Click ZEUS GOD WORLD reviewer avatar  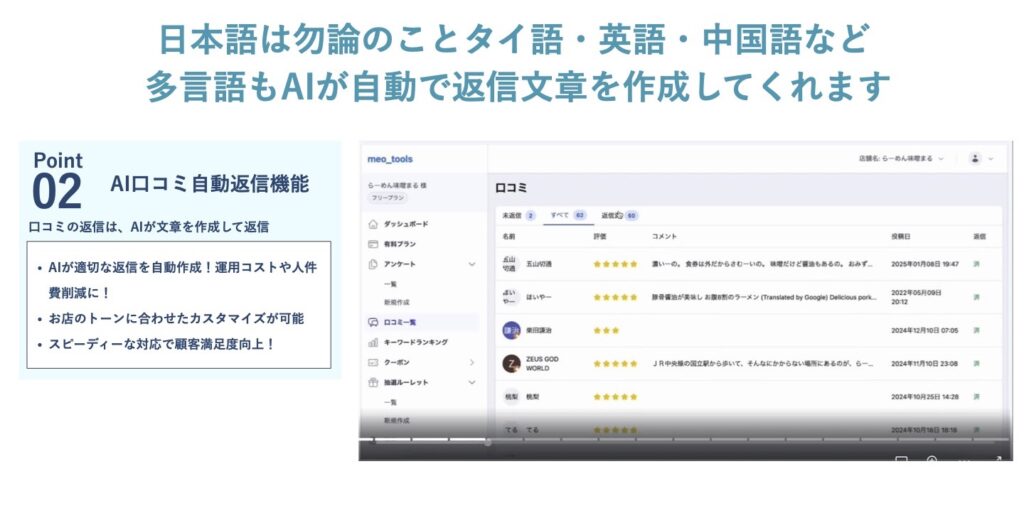point(510,363)
